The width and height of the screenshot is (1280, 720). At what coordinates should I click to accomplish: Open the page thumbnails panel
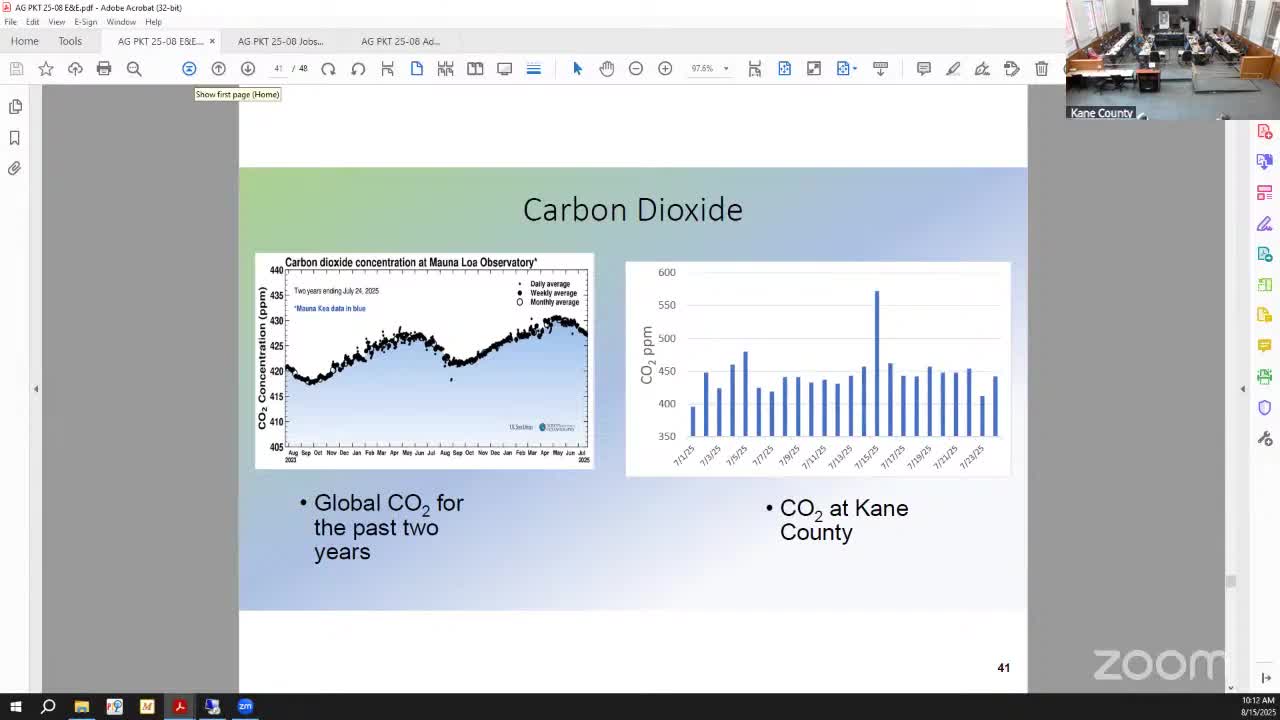15,107
